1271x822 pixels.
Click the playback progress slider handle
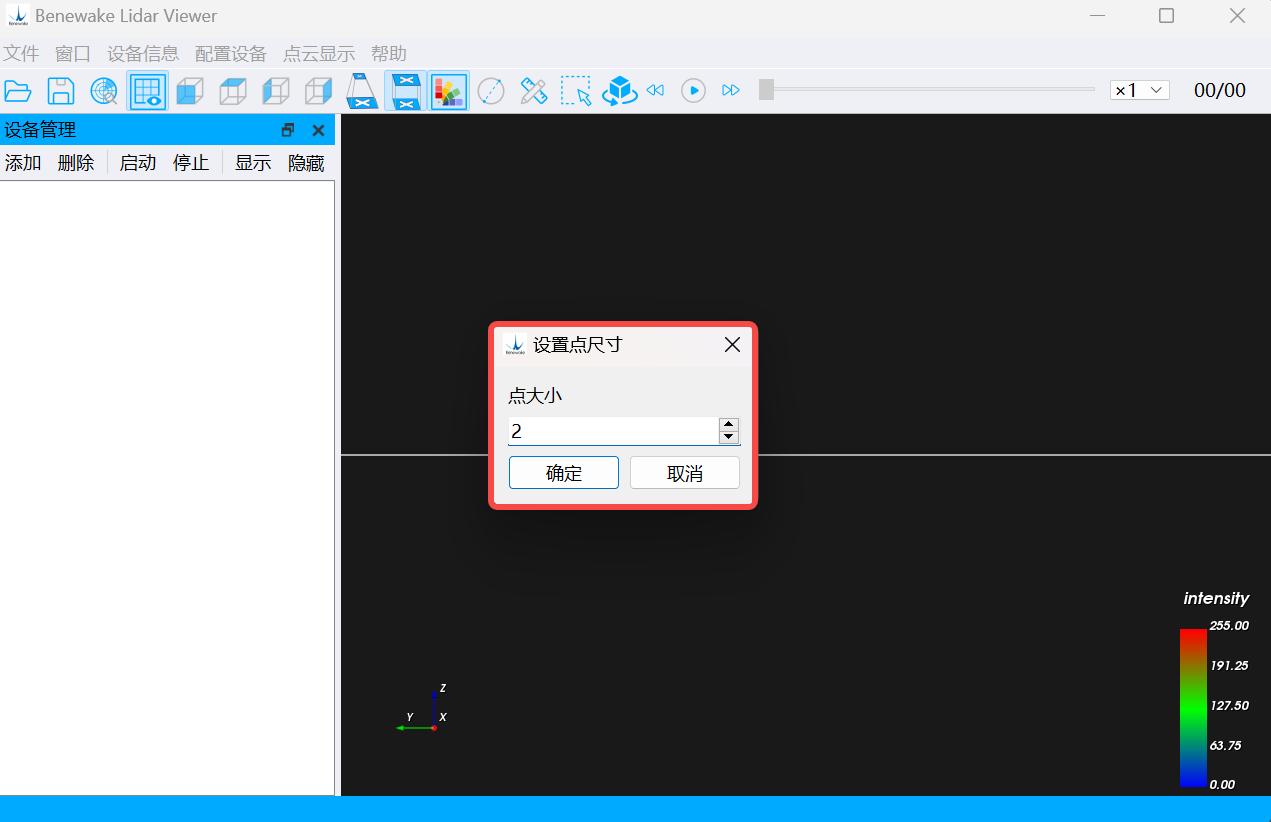point(766,90)
